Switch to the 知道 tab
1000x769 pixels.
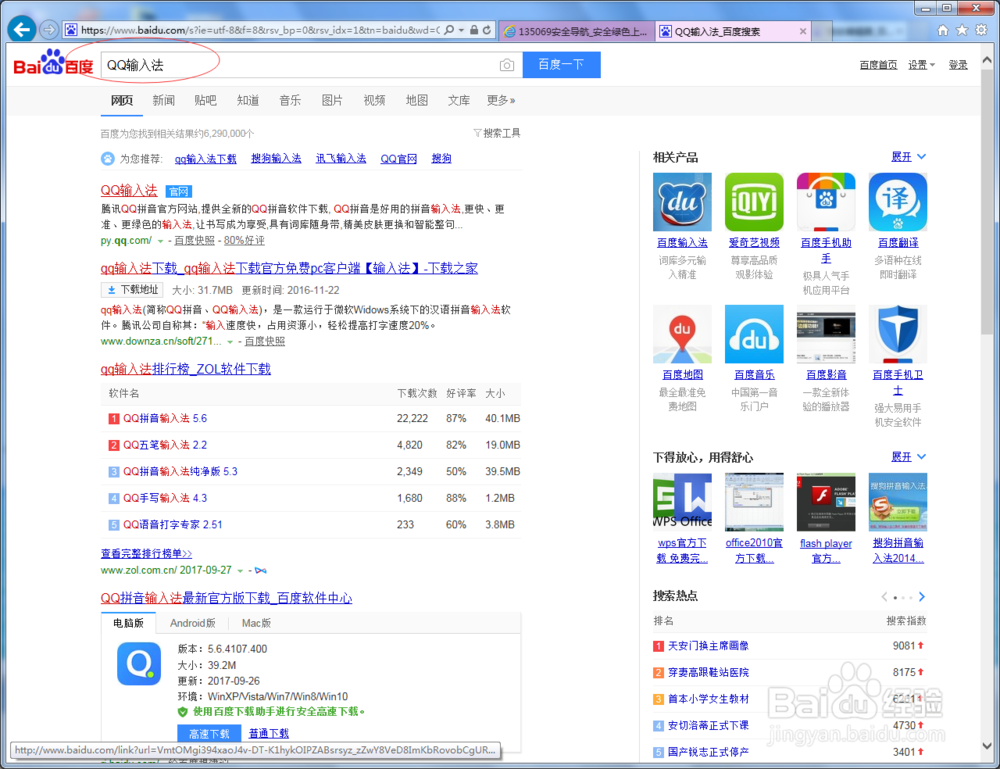point(248,101)
